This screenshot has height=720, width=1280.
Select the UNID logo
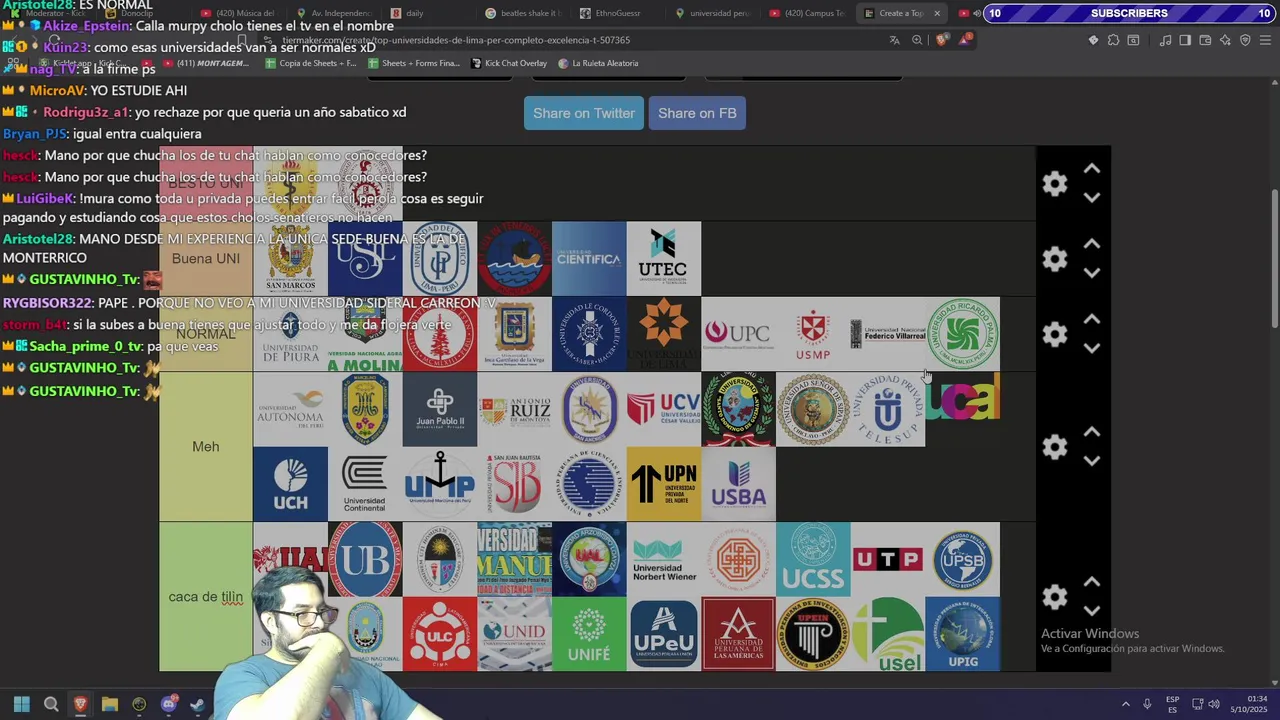[x=514, y=634]
